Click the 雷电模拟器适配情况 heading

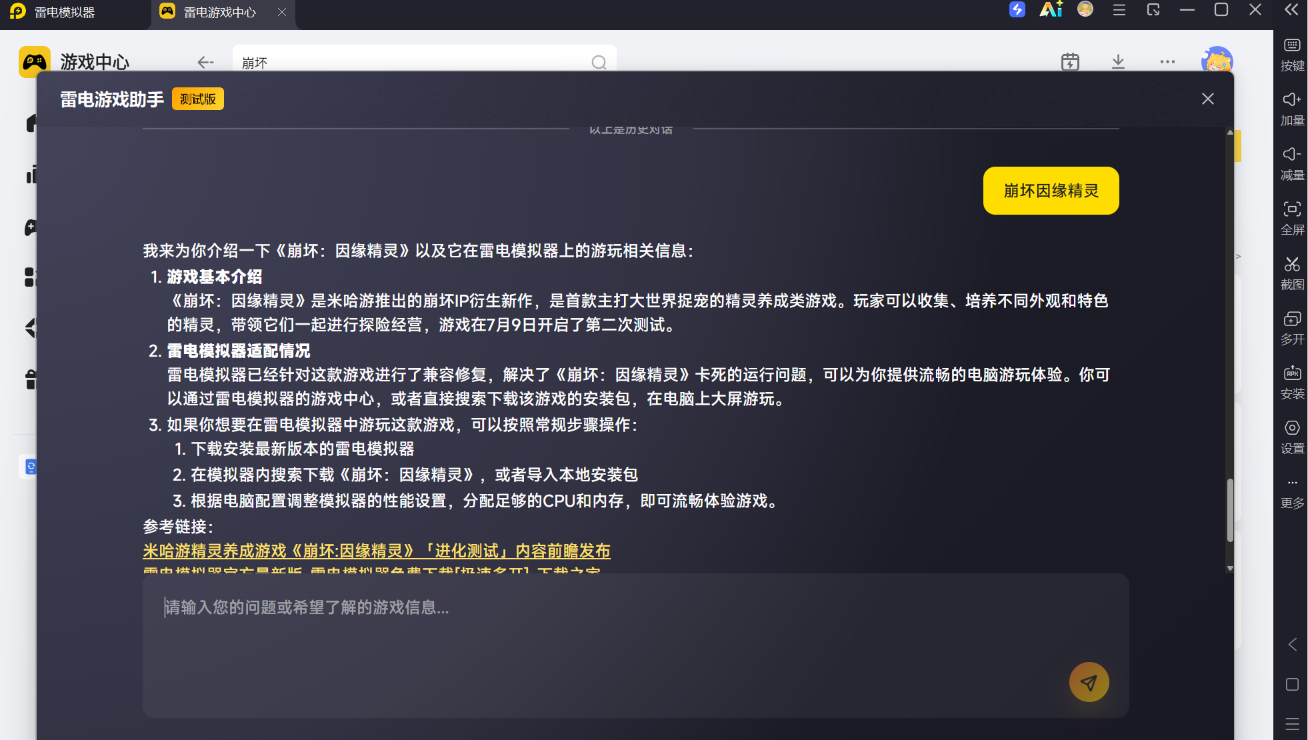pos(238,351)
